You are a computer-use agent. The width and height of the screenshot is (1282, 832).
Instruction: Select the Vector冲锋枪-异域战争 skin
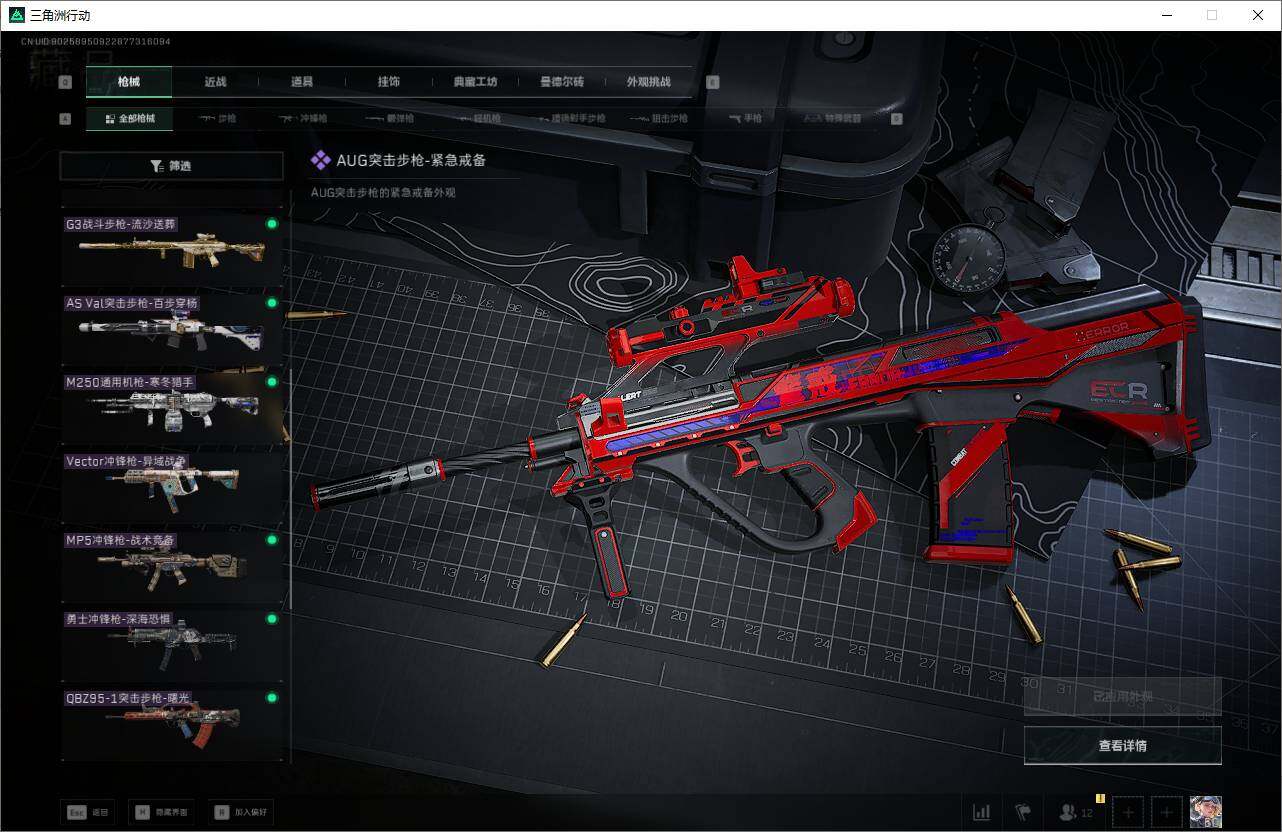173,486
